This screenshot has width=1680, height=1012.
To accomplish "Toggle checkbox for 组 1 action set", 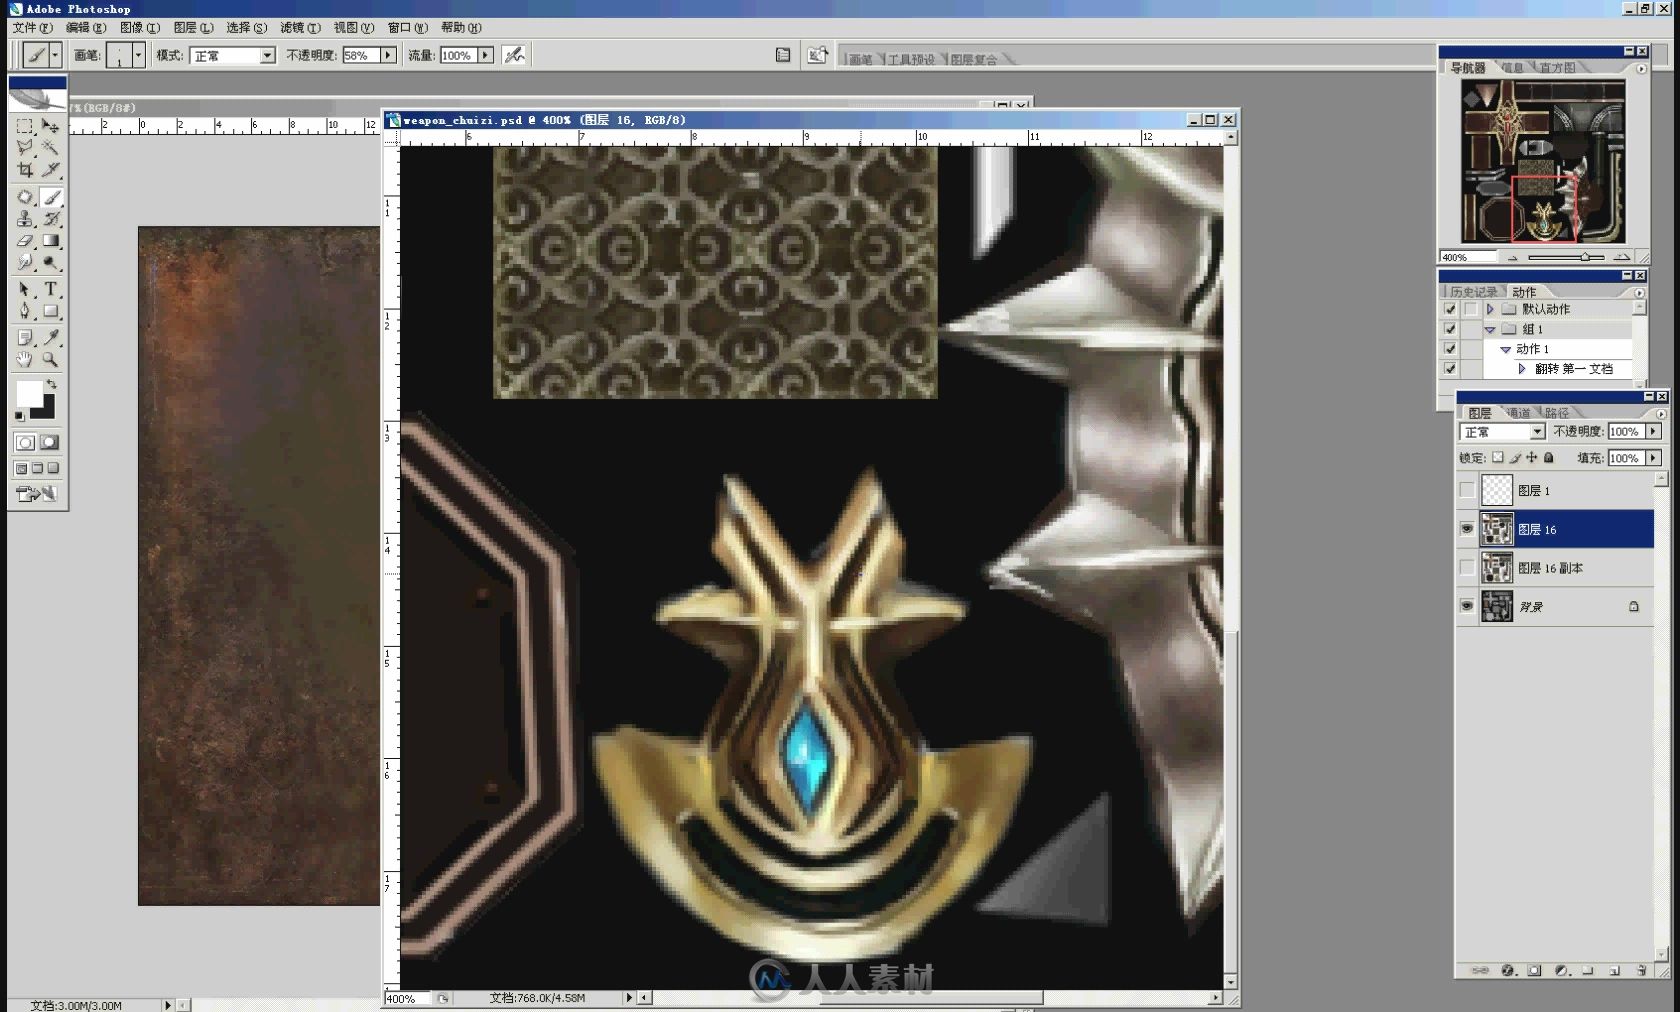I will coord(1450,329).
